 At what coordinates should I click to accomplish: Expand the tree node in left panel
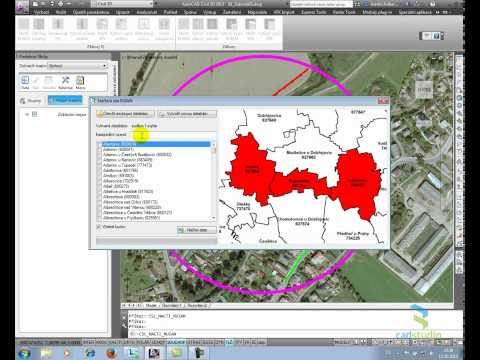click(x=27, y=114)
